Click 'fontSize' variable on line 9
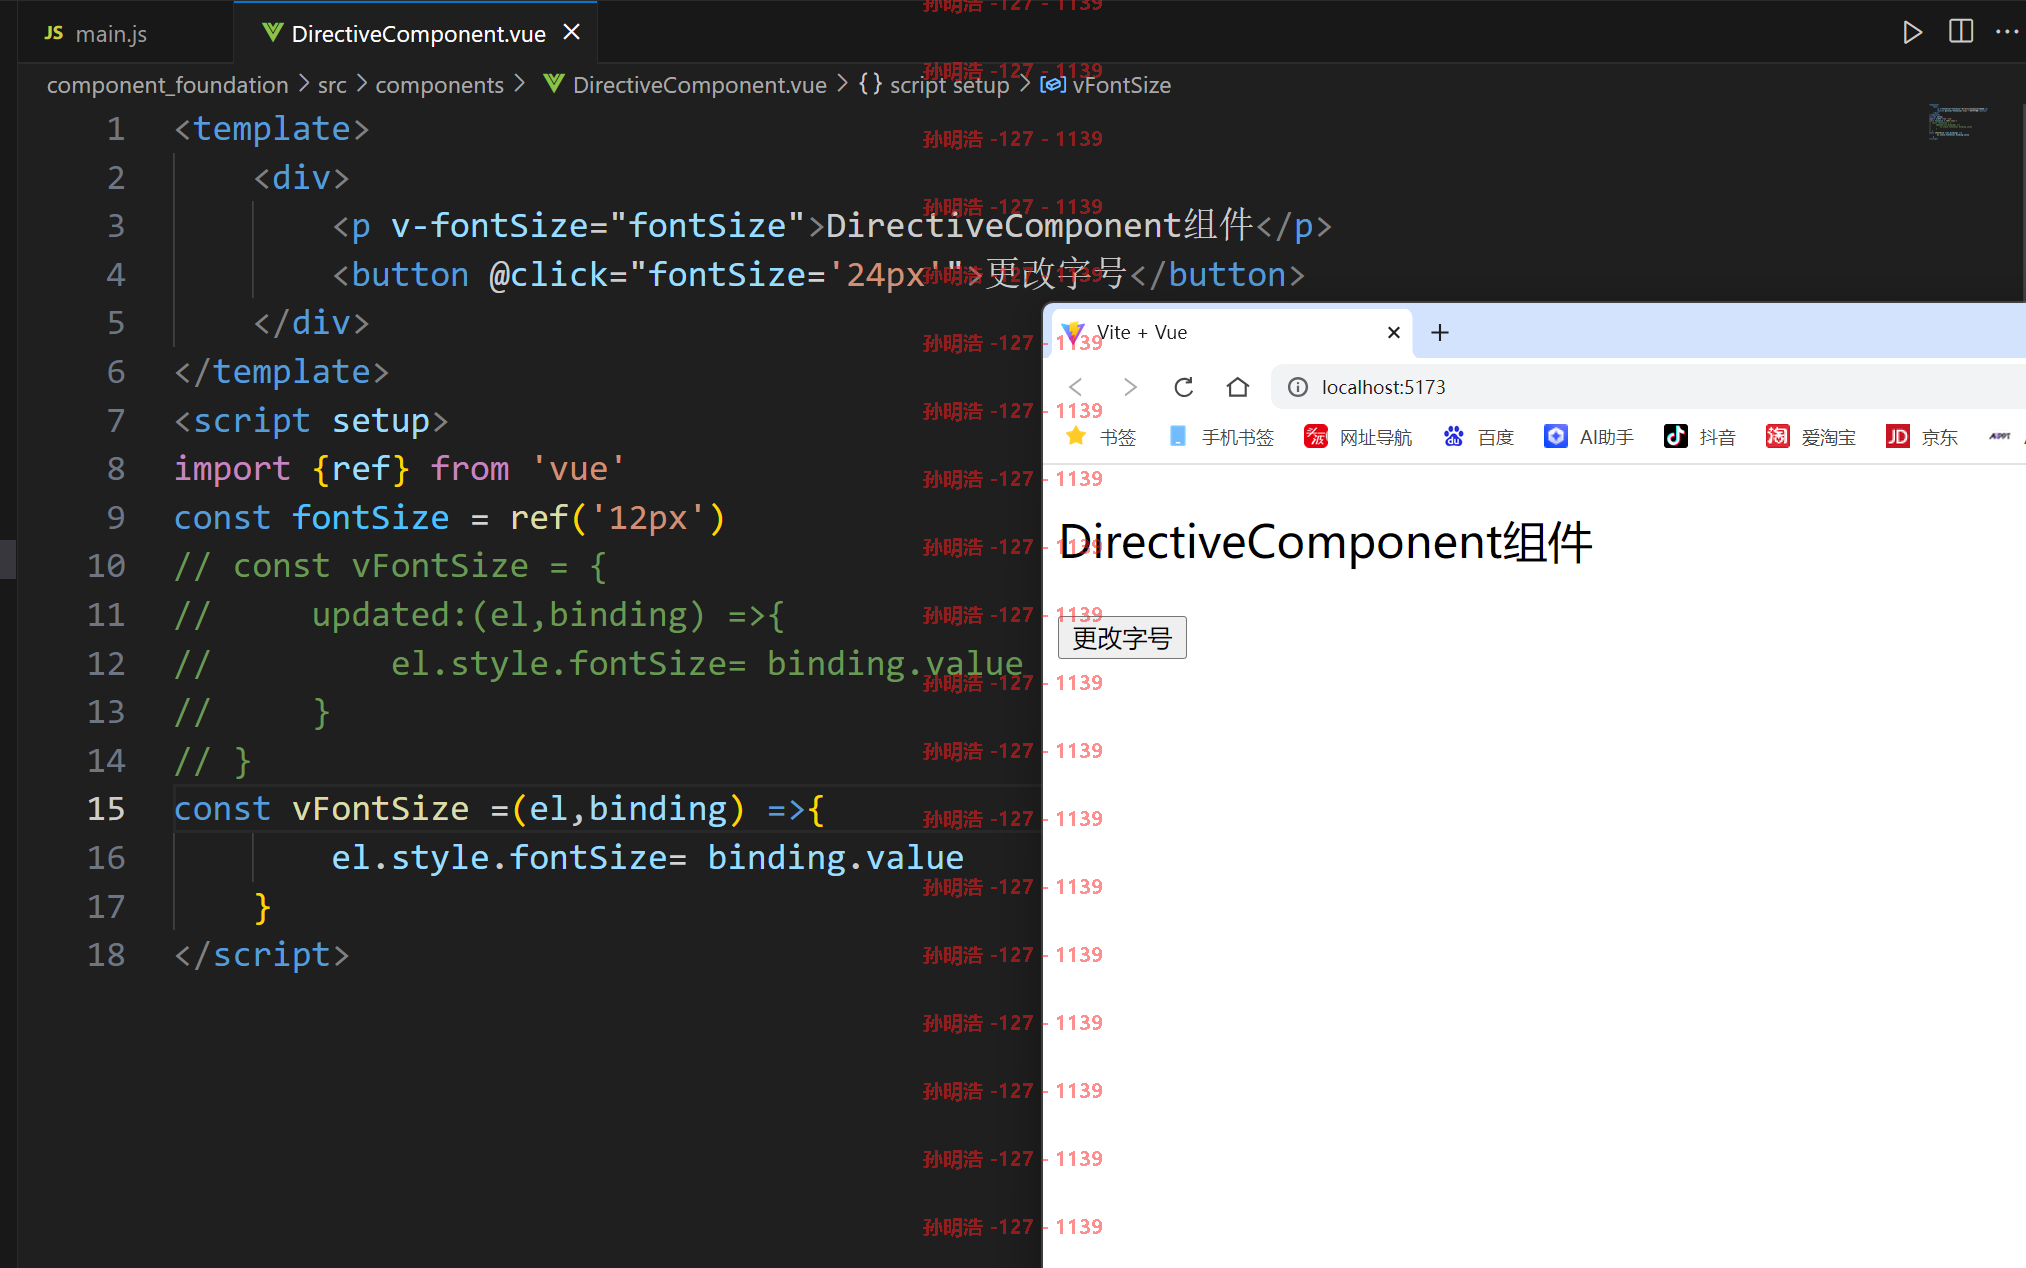The height and width of the screenshot is (1268, 2026). point(370,518)
